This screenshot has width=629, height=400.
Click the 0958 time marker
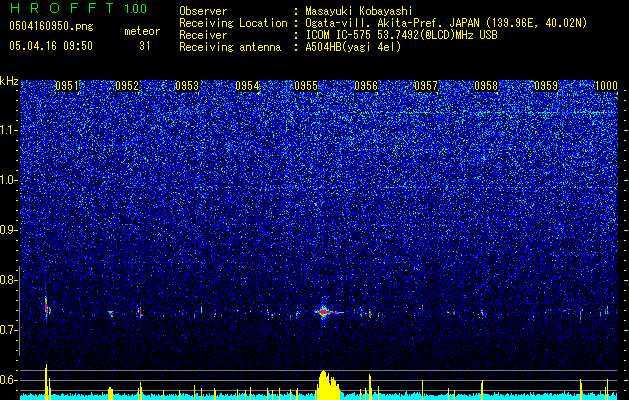486,86
